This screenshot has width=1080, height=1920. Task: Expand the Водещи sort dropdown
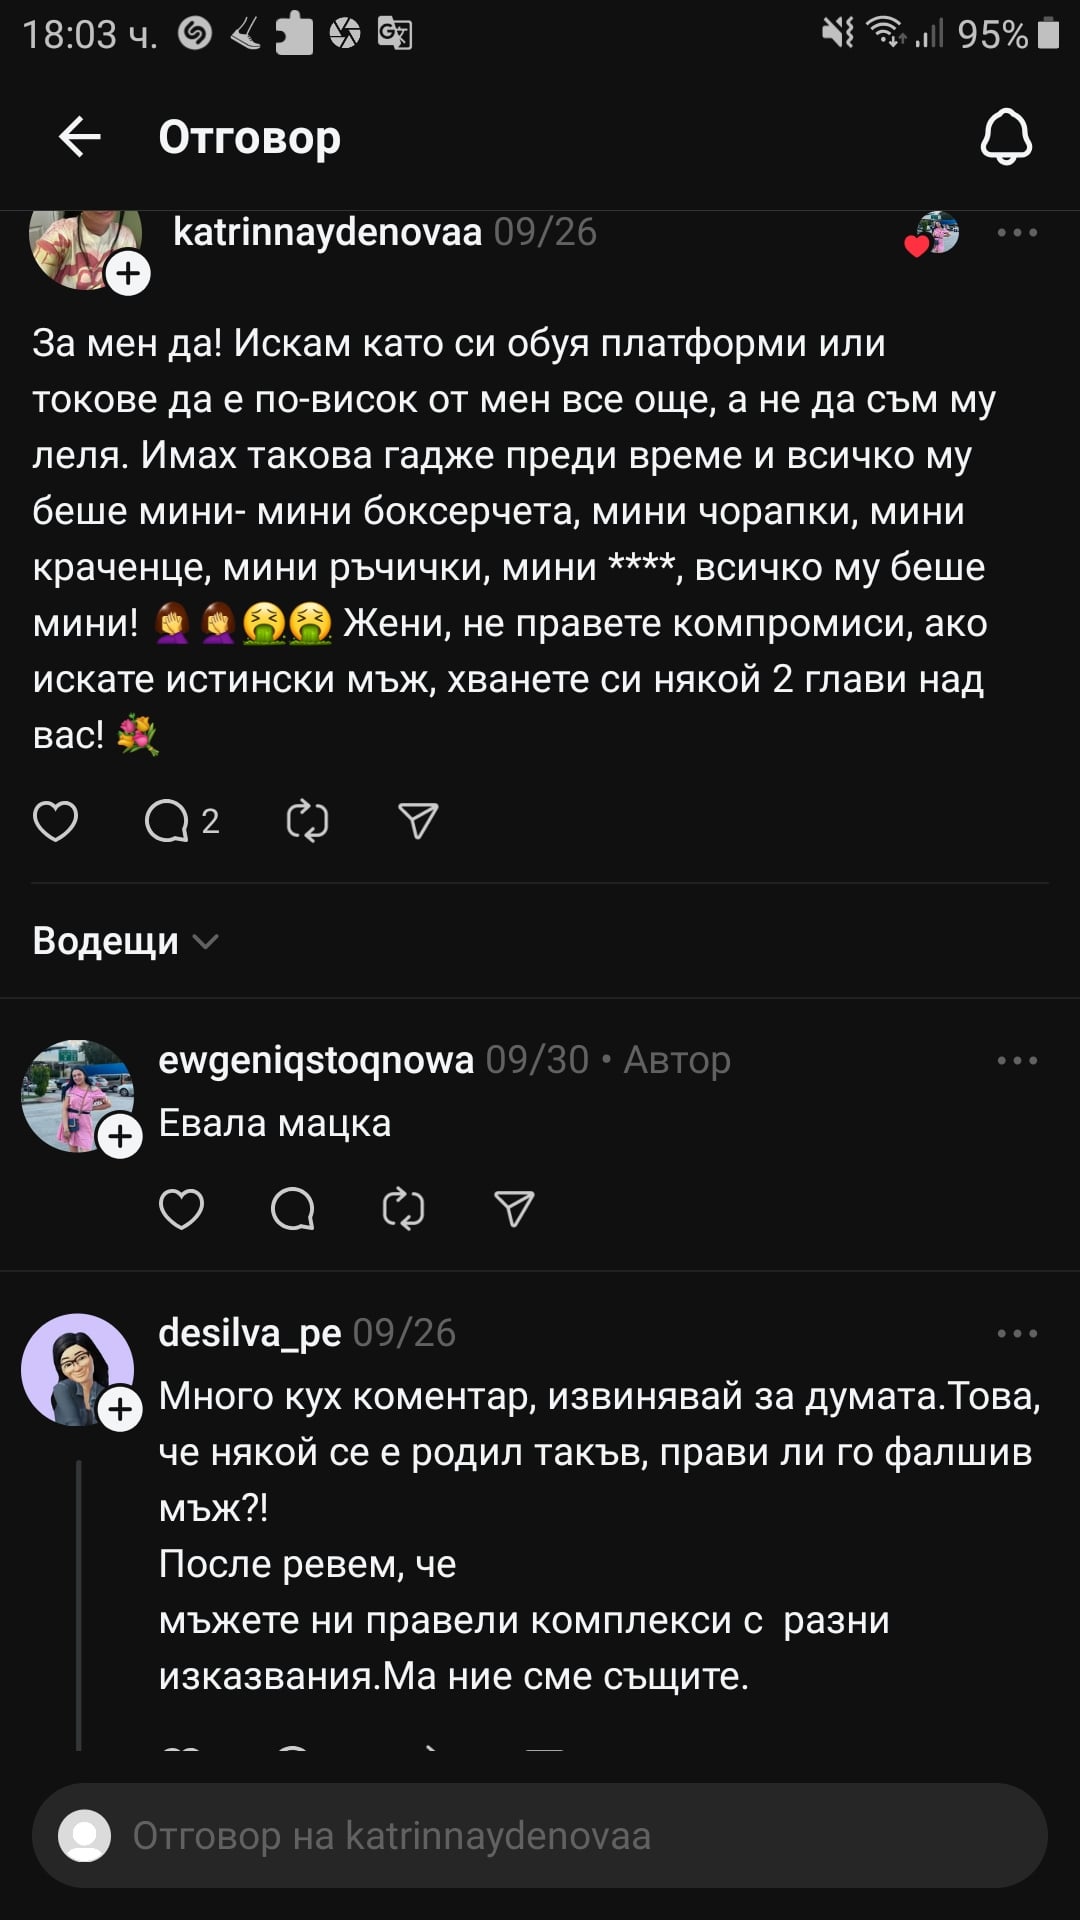pyautogui.click(x=125, y=941)
